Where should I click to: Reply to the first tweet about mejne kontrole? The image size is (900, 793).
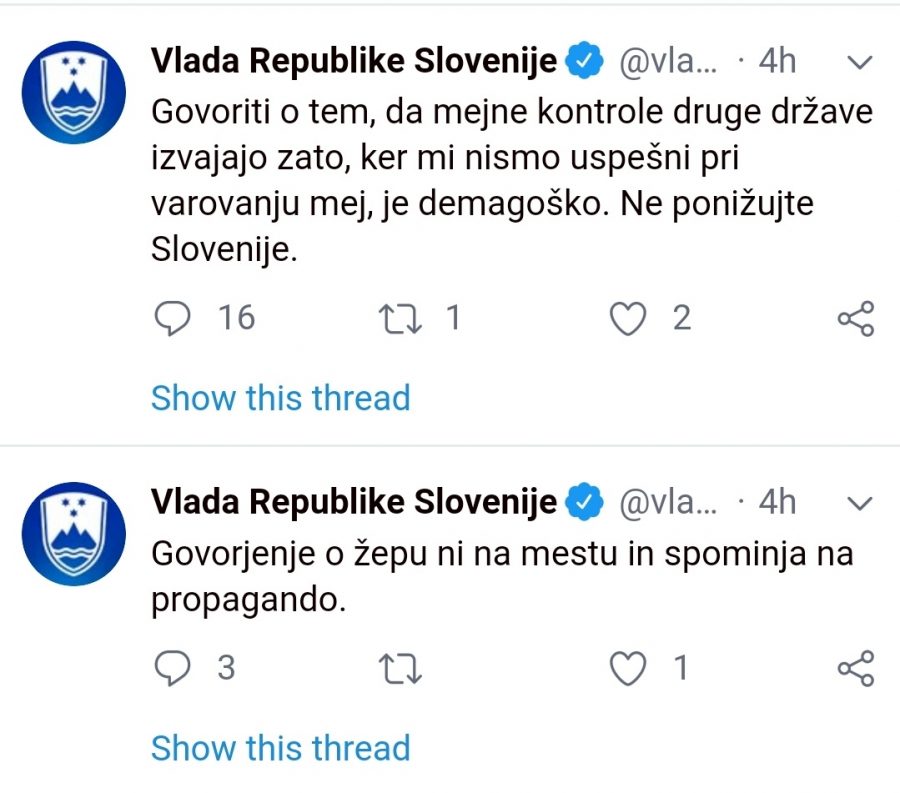172,318
